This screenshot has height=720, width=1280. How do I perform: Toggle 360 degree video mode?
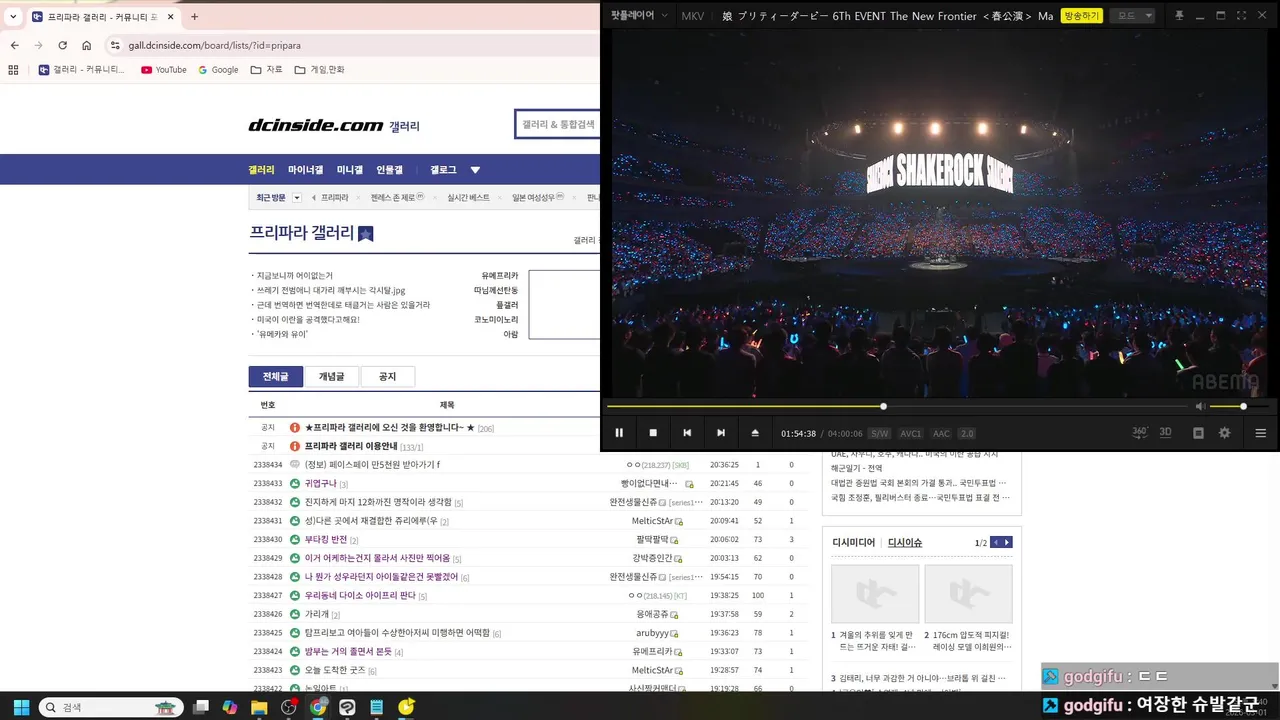pyautogui.click(x=1139, y=432)
